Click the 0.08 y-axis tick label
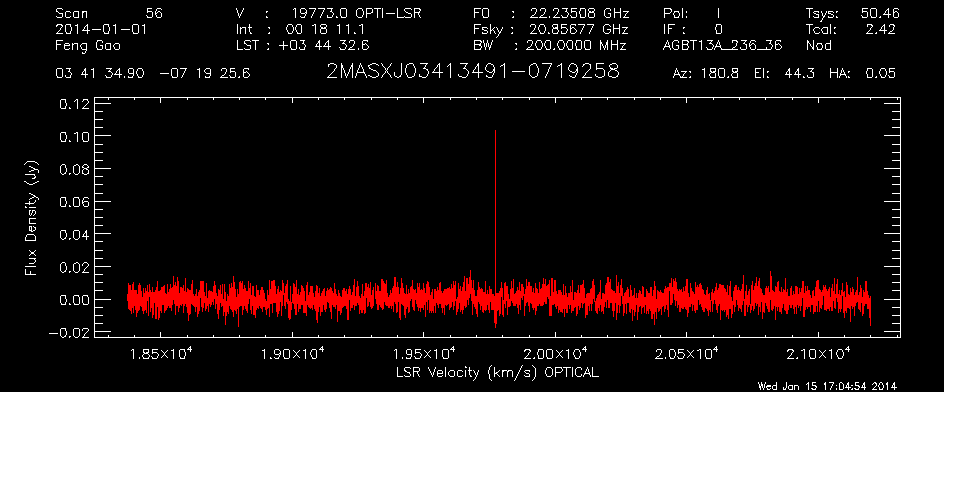Viewport: 962px width, 490px height. tap(74, 169)
